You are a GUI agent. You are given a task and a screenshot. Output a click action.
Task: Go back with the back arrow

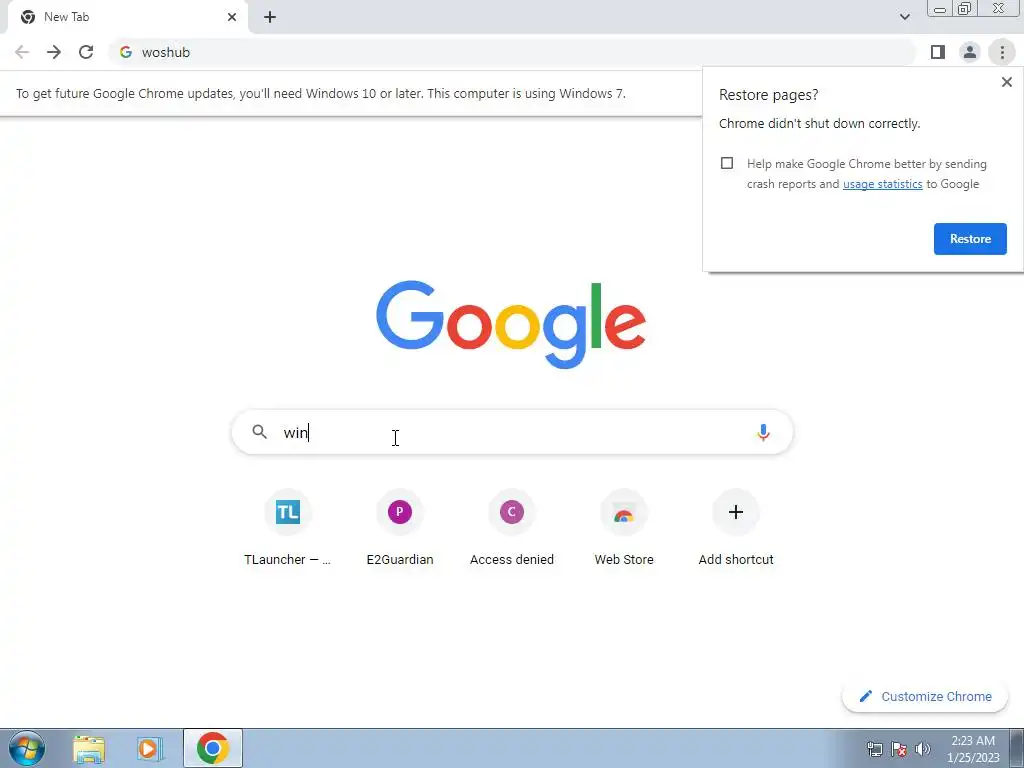(x=22, y=52)
